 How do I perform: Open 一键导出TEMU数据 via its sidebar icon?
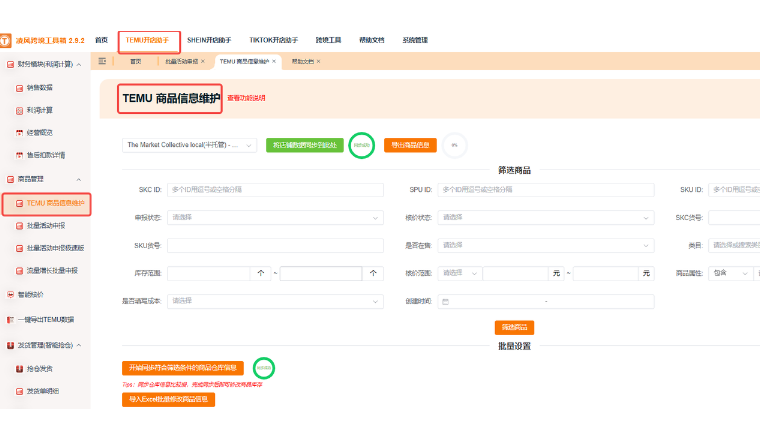coord(10,320)
